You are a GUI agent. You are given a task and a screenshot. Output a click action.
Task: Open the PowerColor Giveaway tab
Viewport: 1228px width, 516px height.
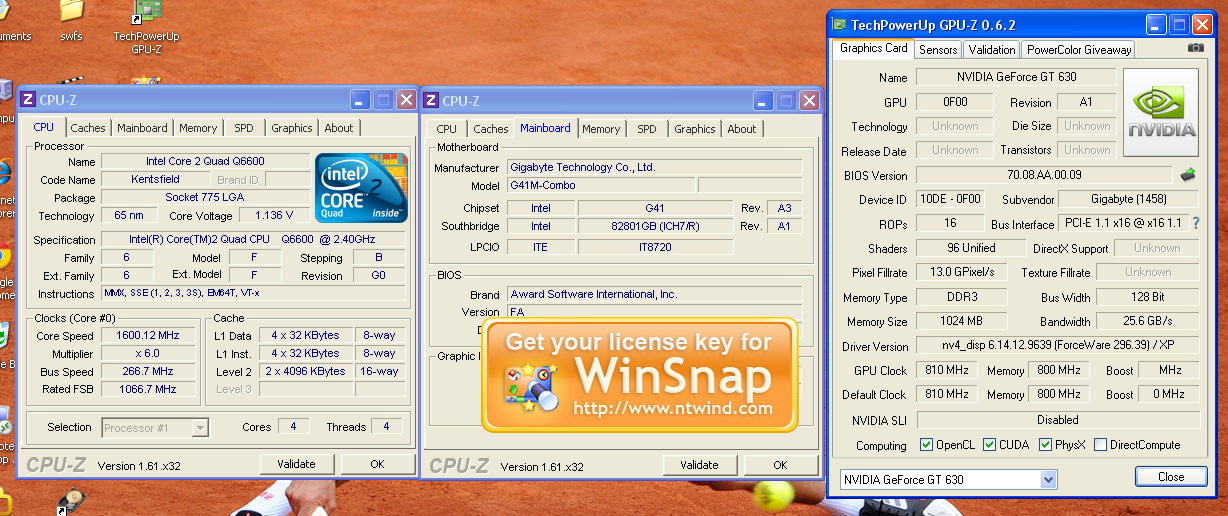pyautogui.click(x=1078, y=50)
